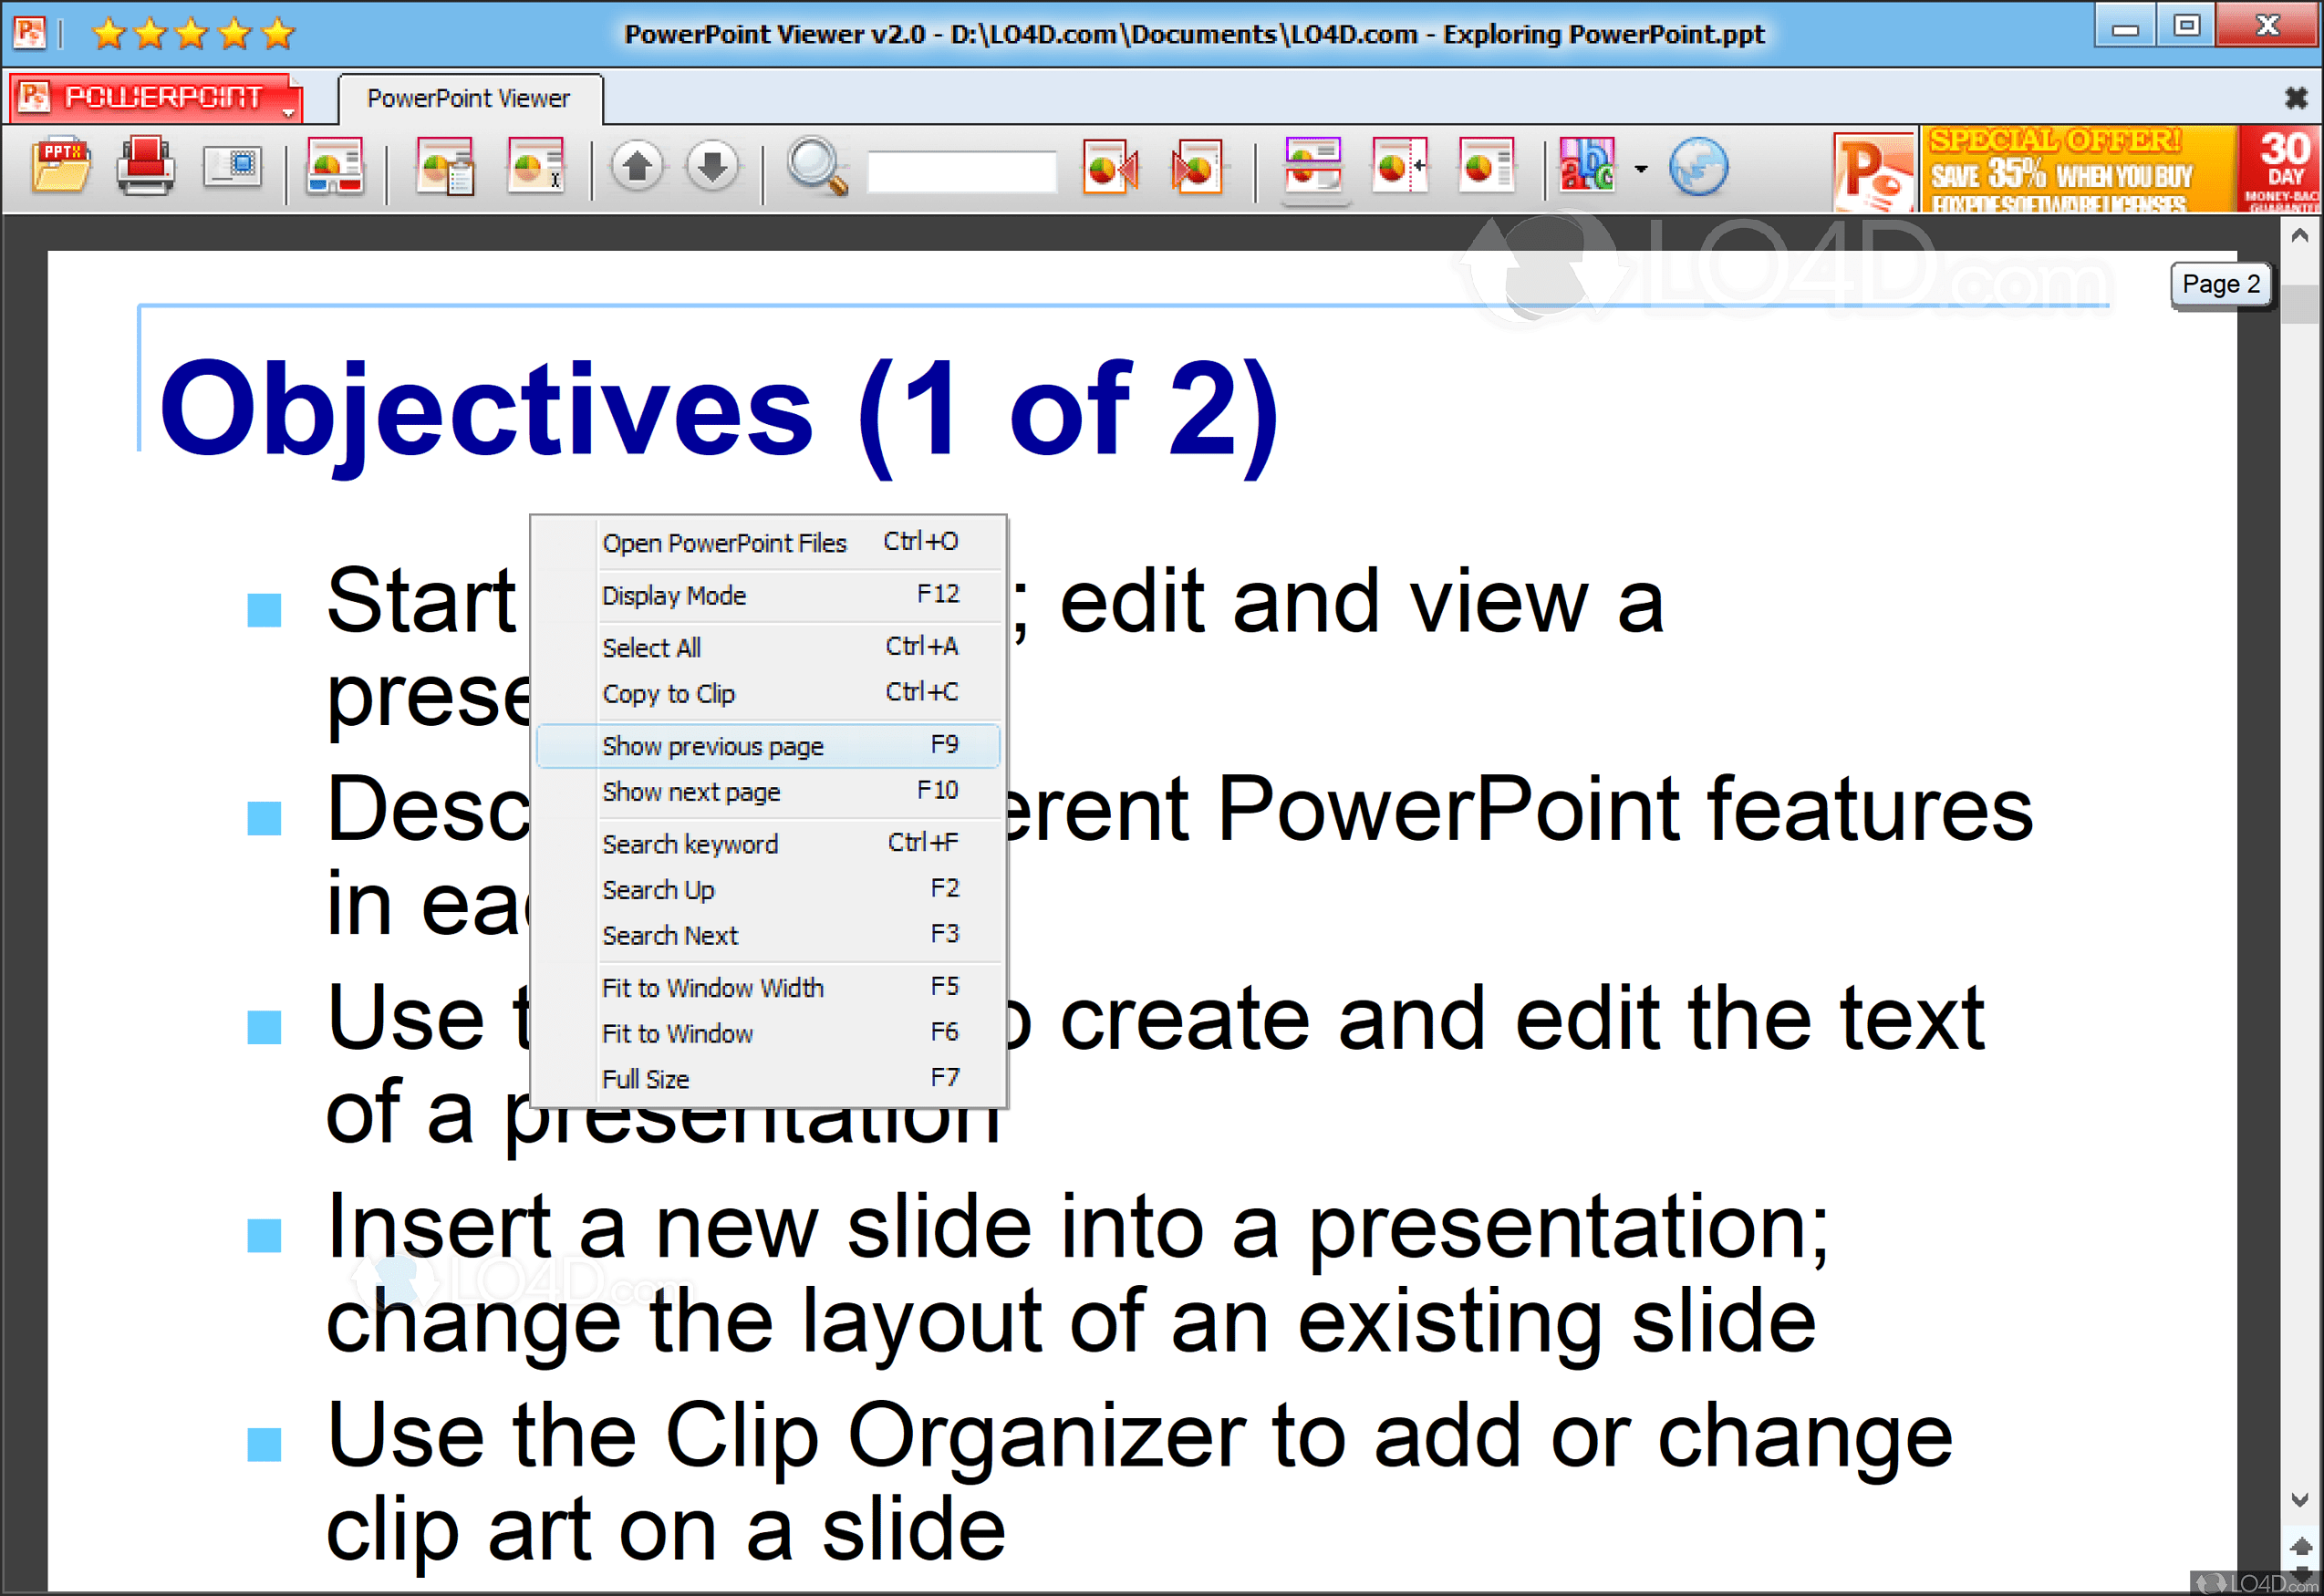This screenshot has width=2324, height=1596.
Task: Choose Show next page menu entry
Action: click(768, 792)
